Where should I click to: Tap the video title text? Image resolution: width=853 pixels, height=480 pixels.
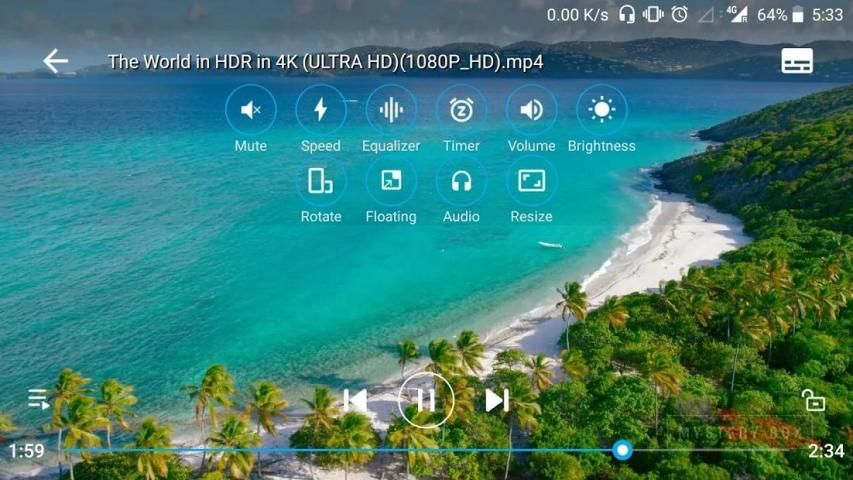(x=325, y=62)
